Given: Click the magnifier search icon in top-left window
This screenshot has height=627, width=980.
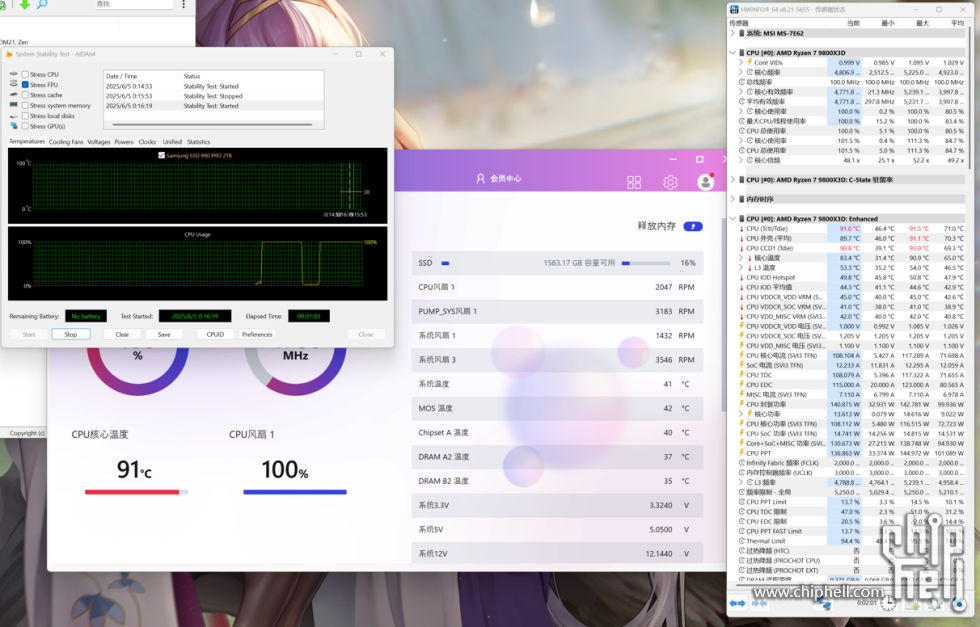Looking at the screenshot, I should click(42, 4).
